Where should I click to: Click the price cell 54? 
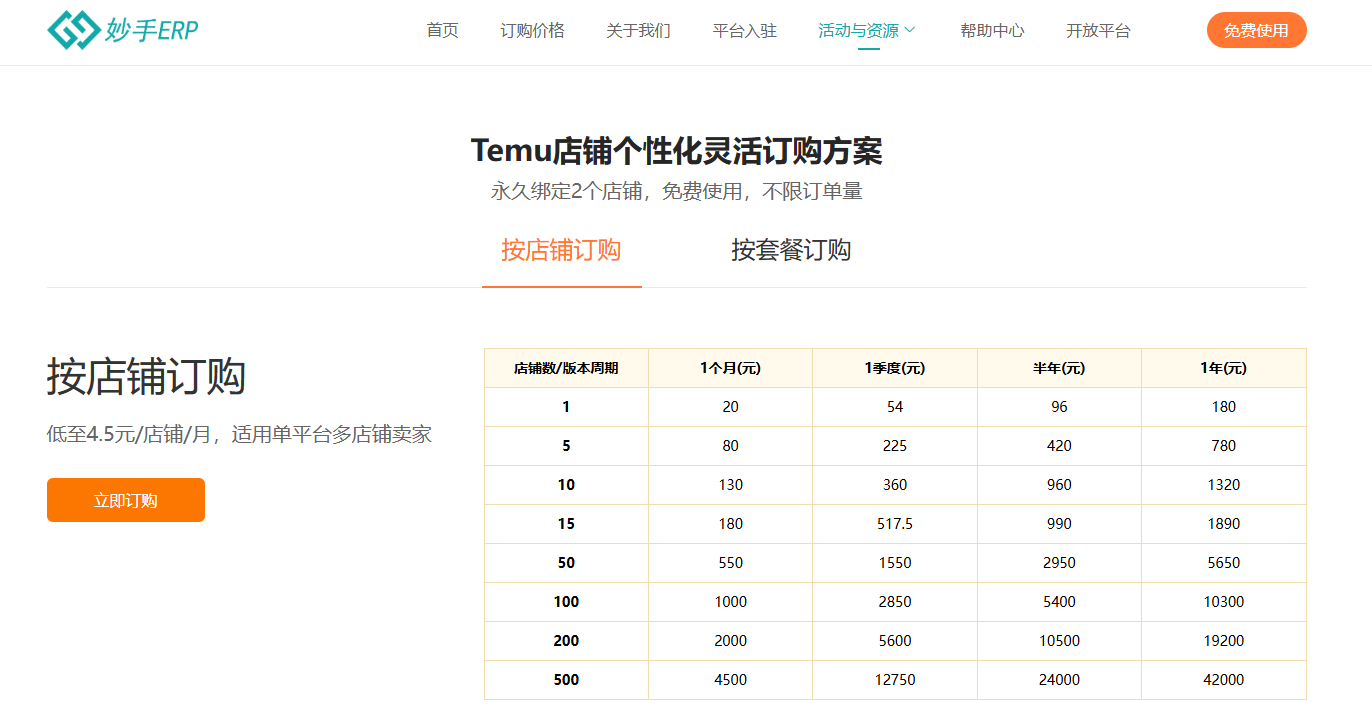point(895,407)
